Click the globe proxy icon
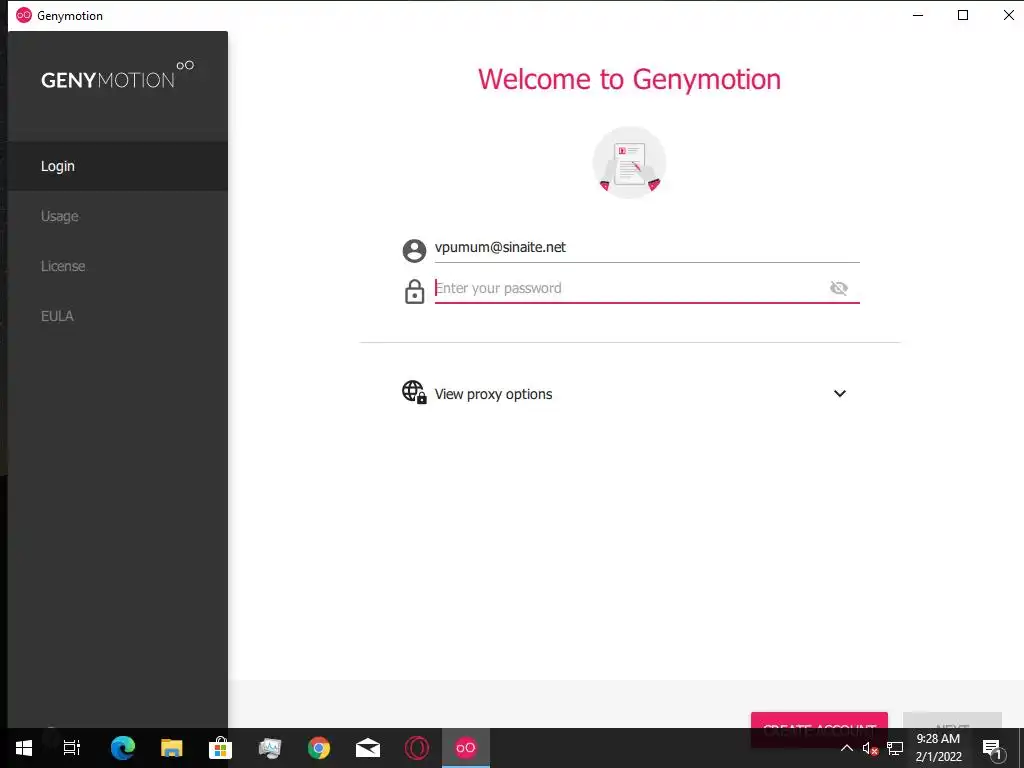Viewport: 1024px width, 768px height. tap(414, 392)
